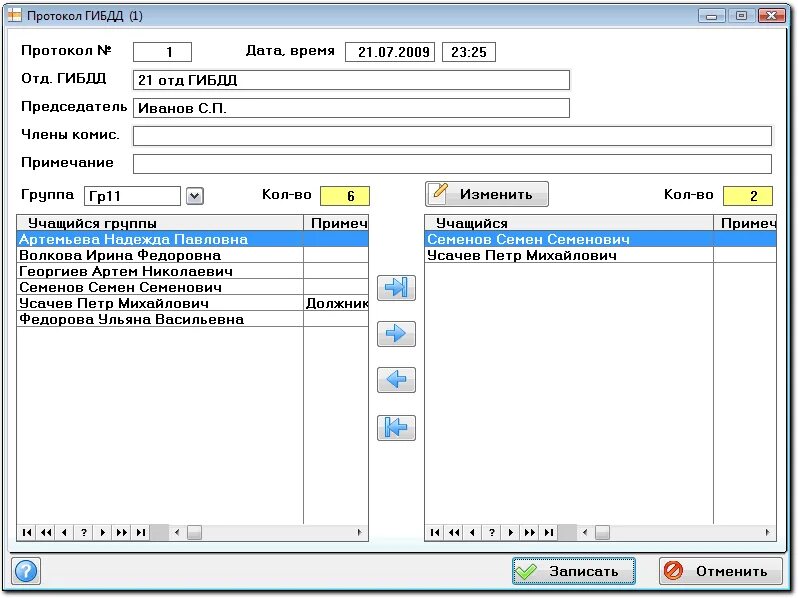Click the window icon in the title bar
The width and height of the screenshot is (798, 598).
point(14,16)
